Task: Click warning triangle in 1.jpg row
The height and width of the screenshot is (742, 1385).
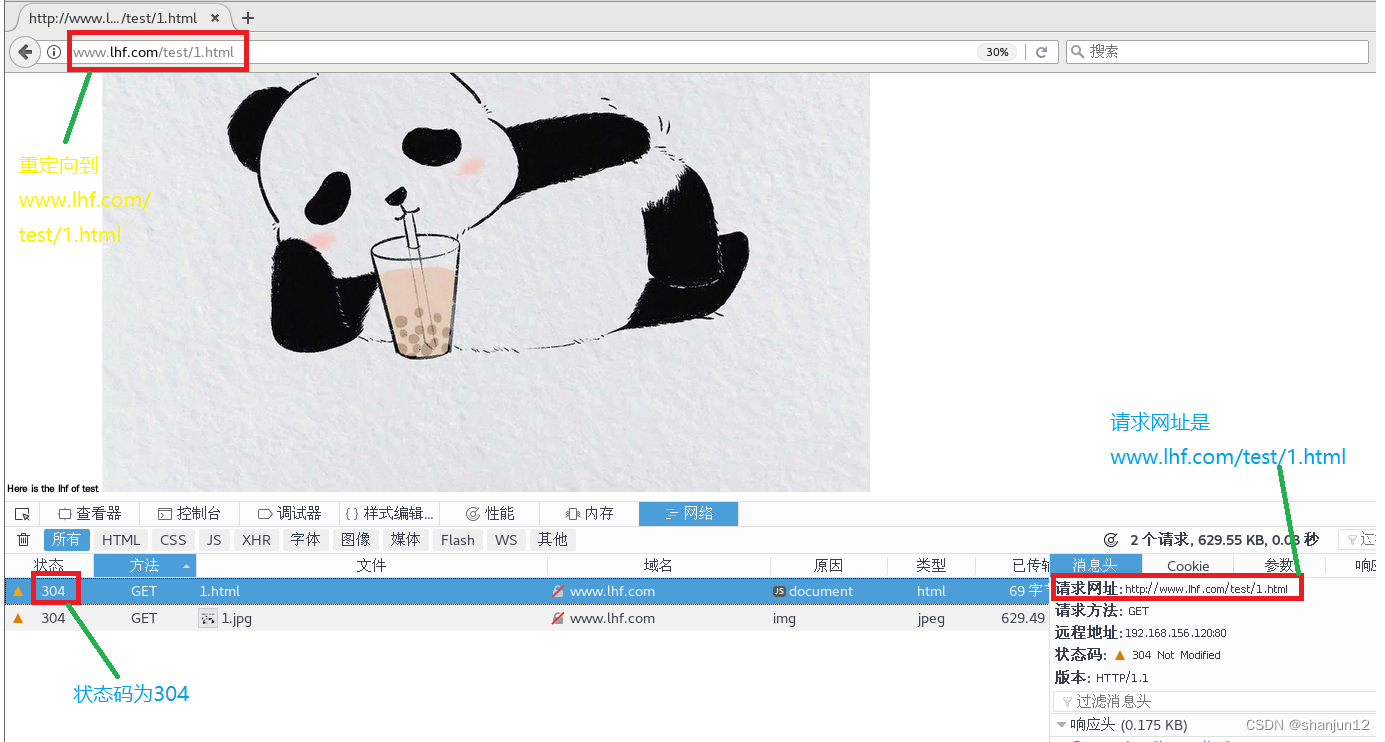Action: [17, 618]
